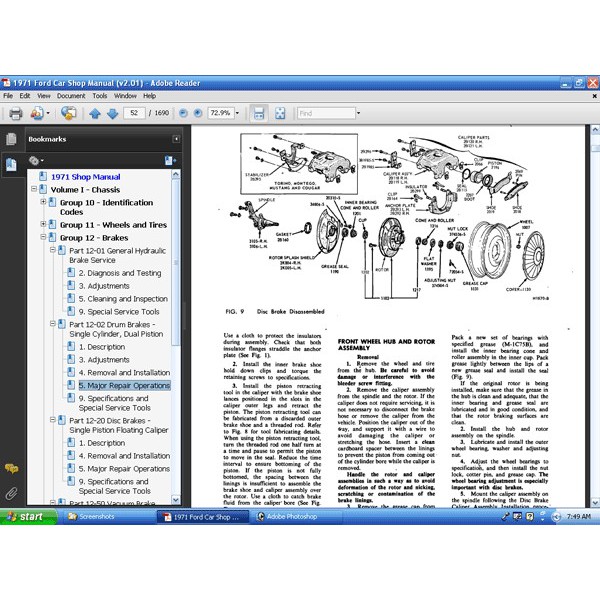Select 5. Cleaning and Inspection bookmark
600x600 pixels.
123,299
